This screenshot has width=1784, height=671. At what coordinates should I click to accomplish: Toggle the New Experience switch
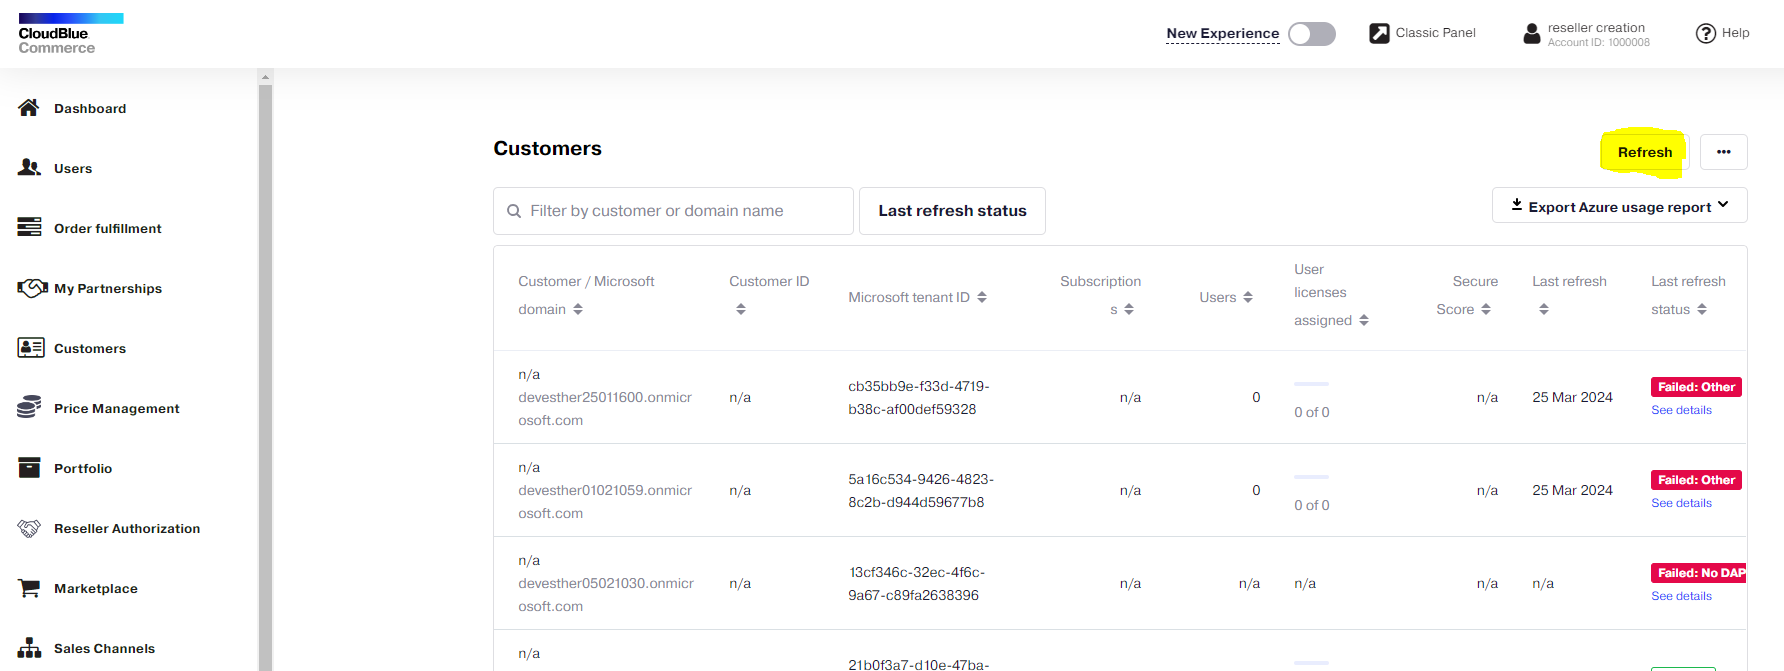click(1311, 34)
